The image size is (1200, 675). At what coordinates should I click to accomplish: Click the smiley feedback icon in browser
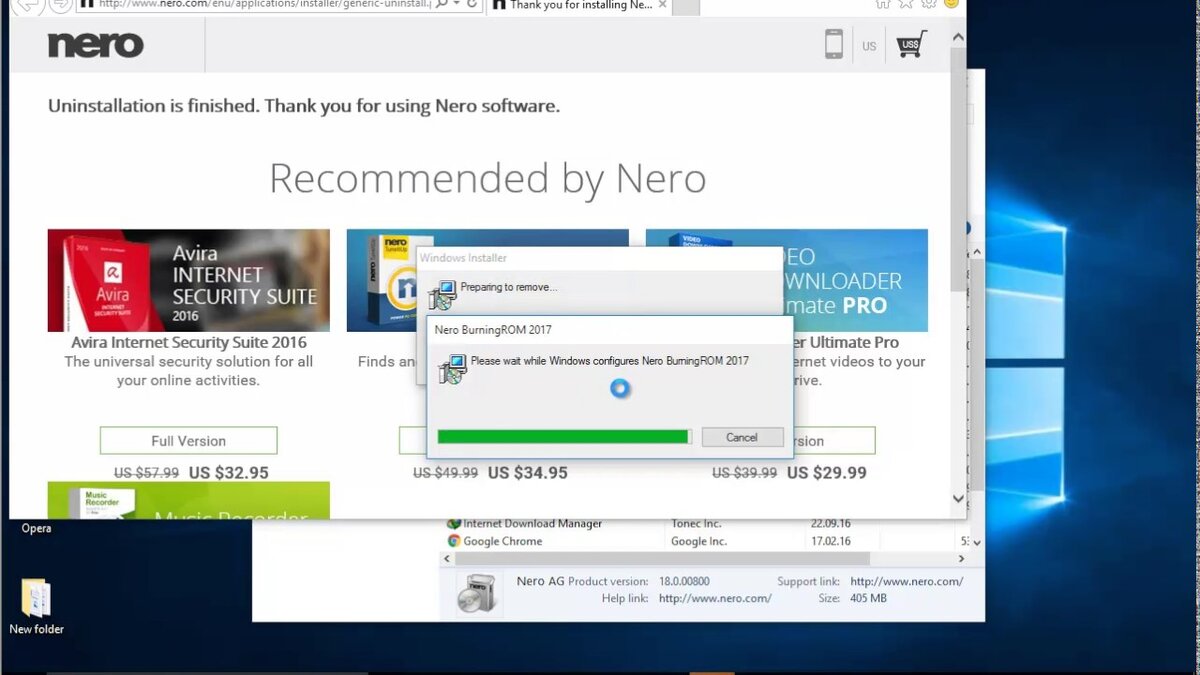click(951, 4)
